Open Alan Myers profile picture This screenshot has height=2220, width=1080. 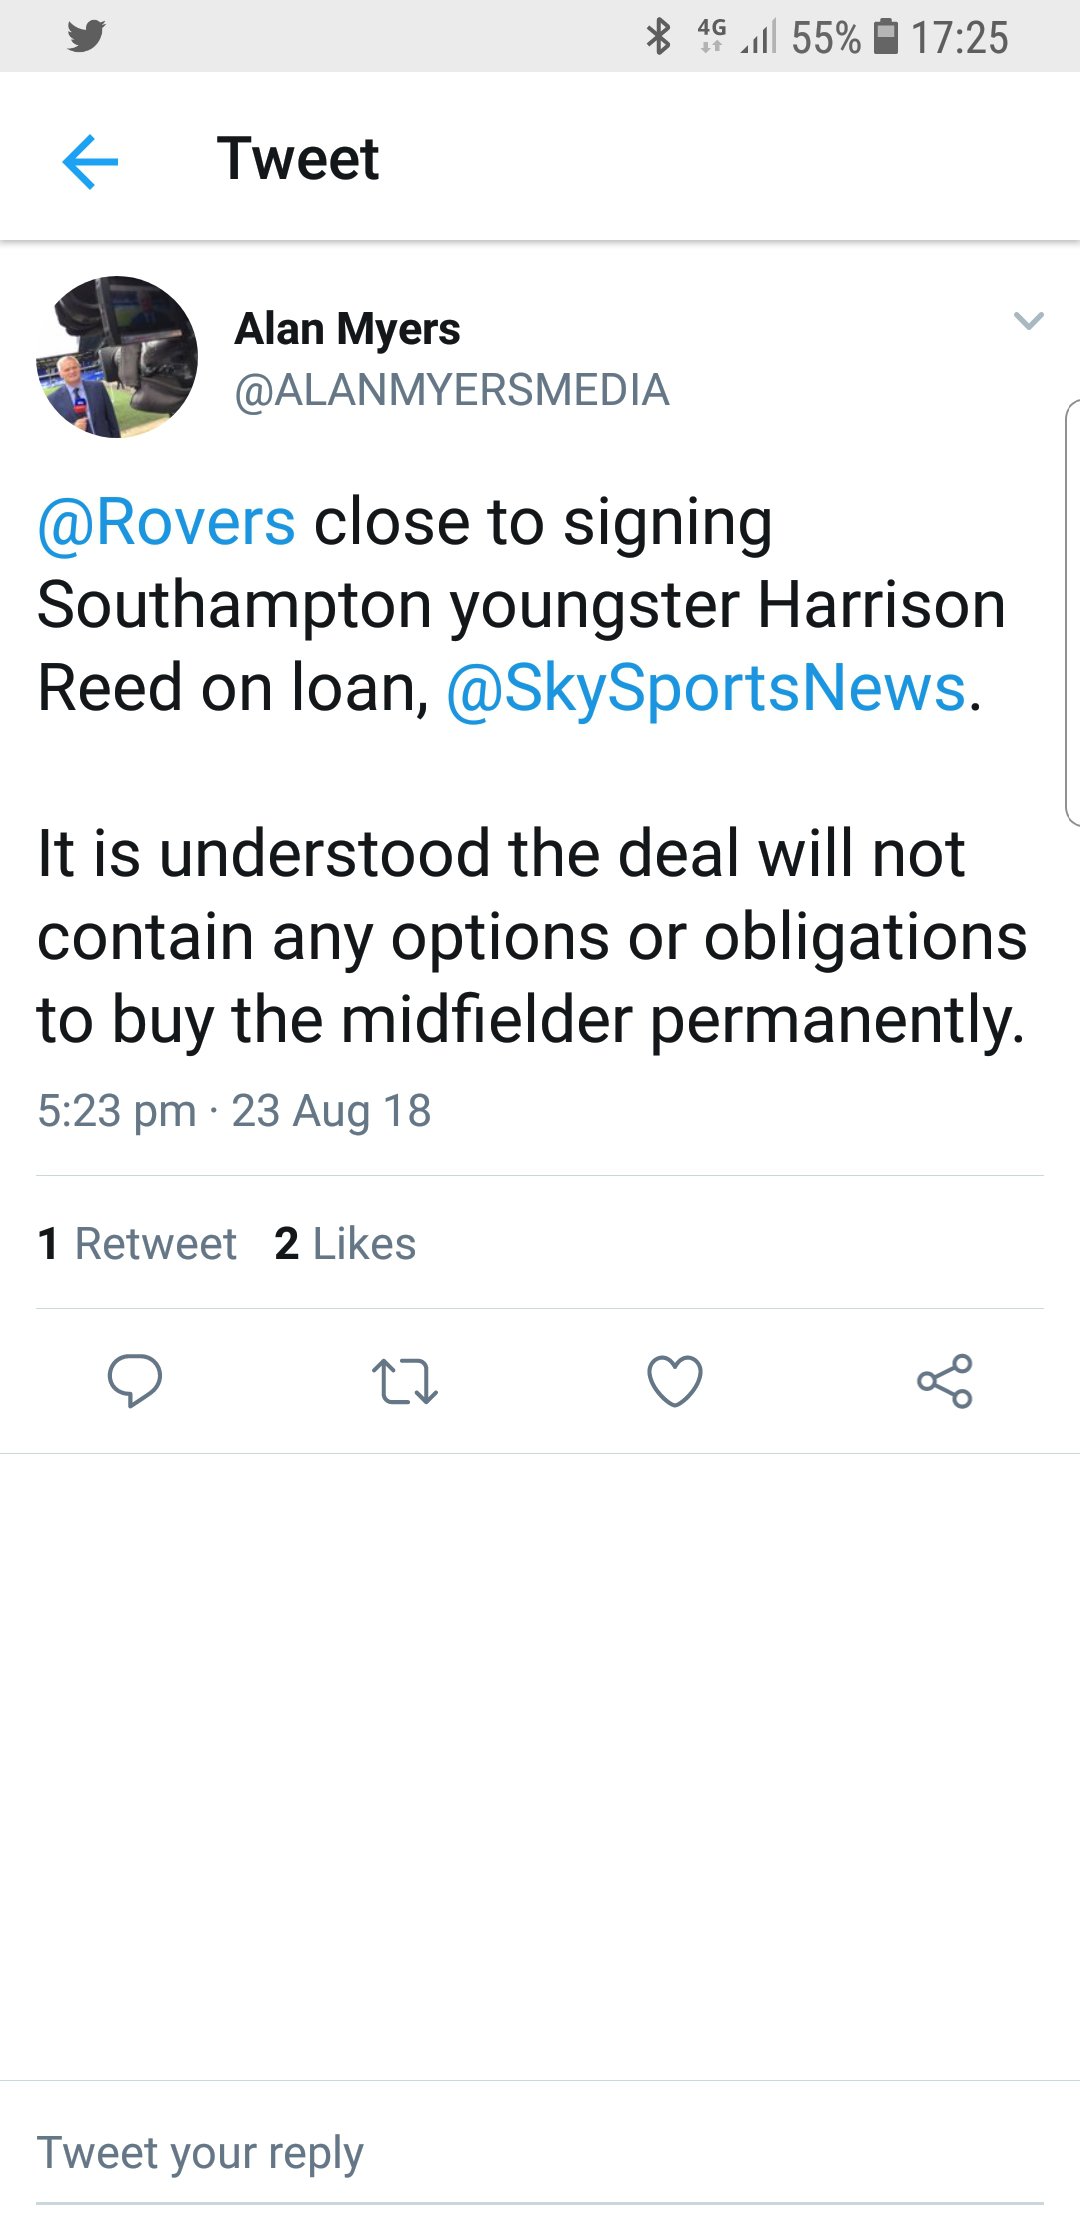pyautogui.click(x=117, y=357)
